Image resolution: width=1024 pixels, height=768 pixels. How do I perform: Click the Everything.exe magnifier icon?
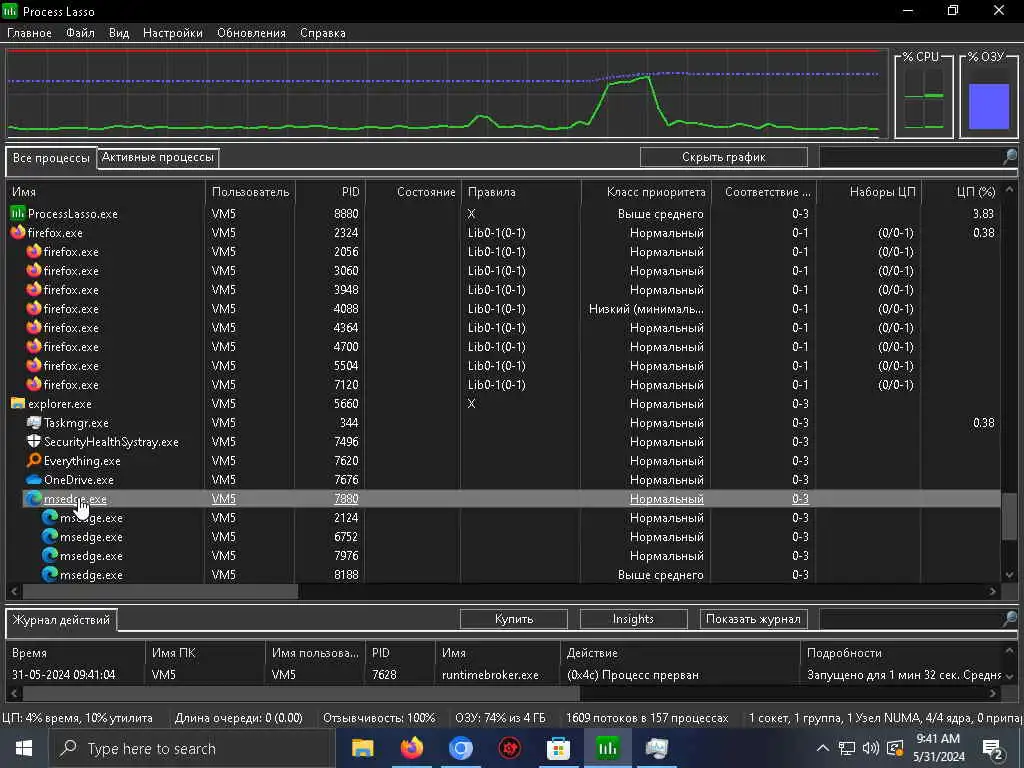click(x=34, y=460)
